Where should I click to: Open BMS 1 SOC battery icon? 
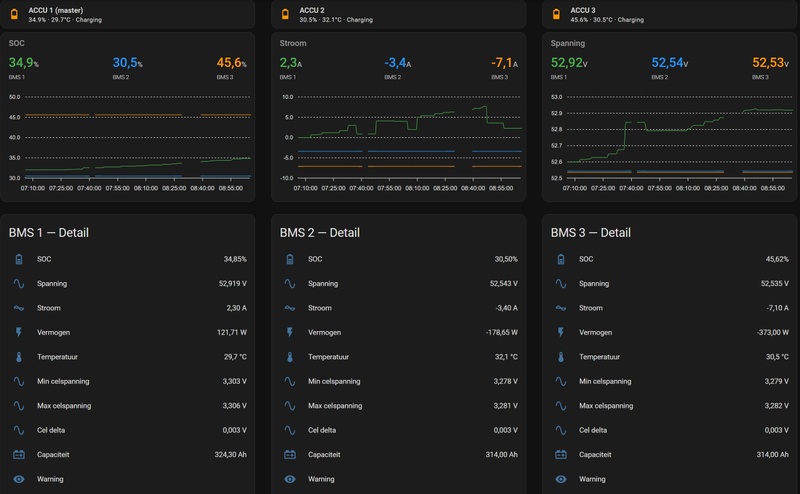[19, 259]
